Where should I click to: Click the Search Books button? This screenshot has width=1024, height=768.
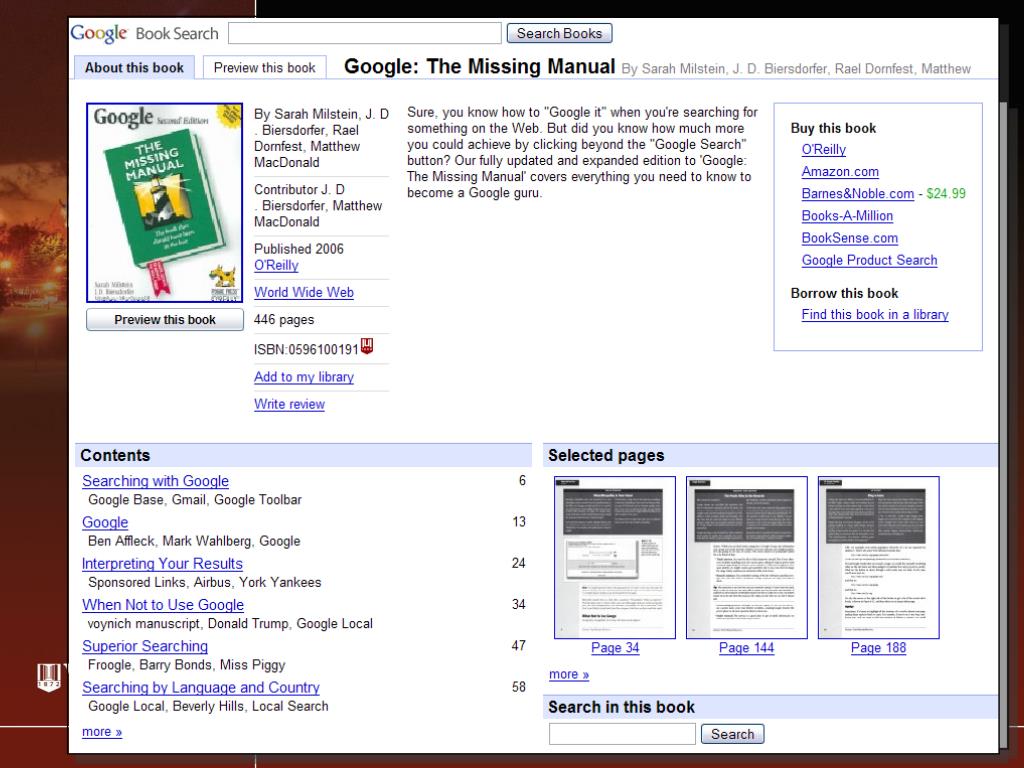coord(560,33)
